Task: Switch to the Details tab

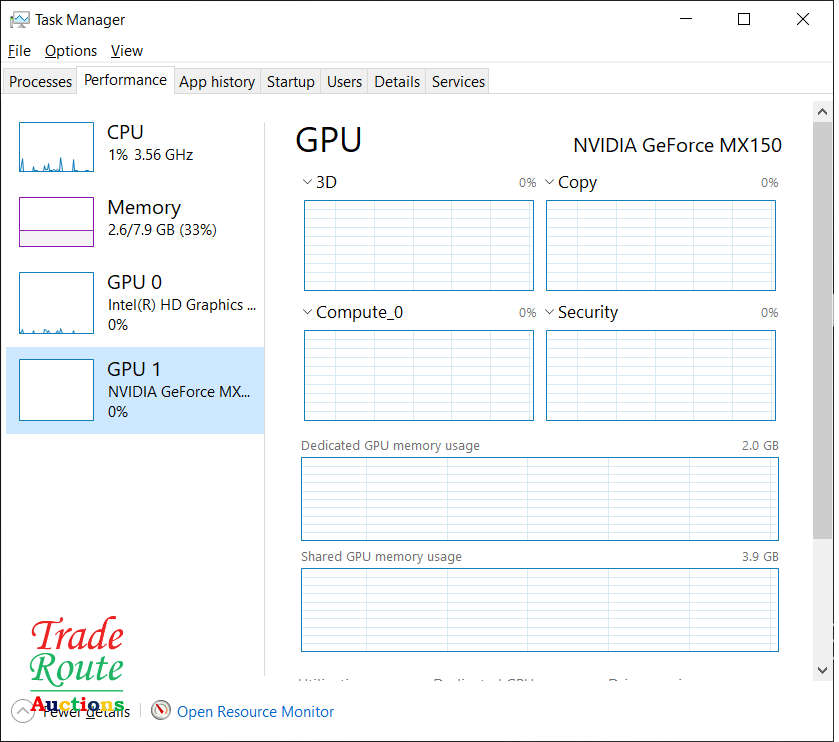Action: 397,82
